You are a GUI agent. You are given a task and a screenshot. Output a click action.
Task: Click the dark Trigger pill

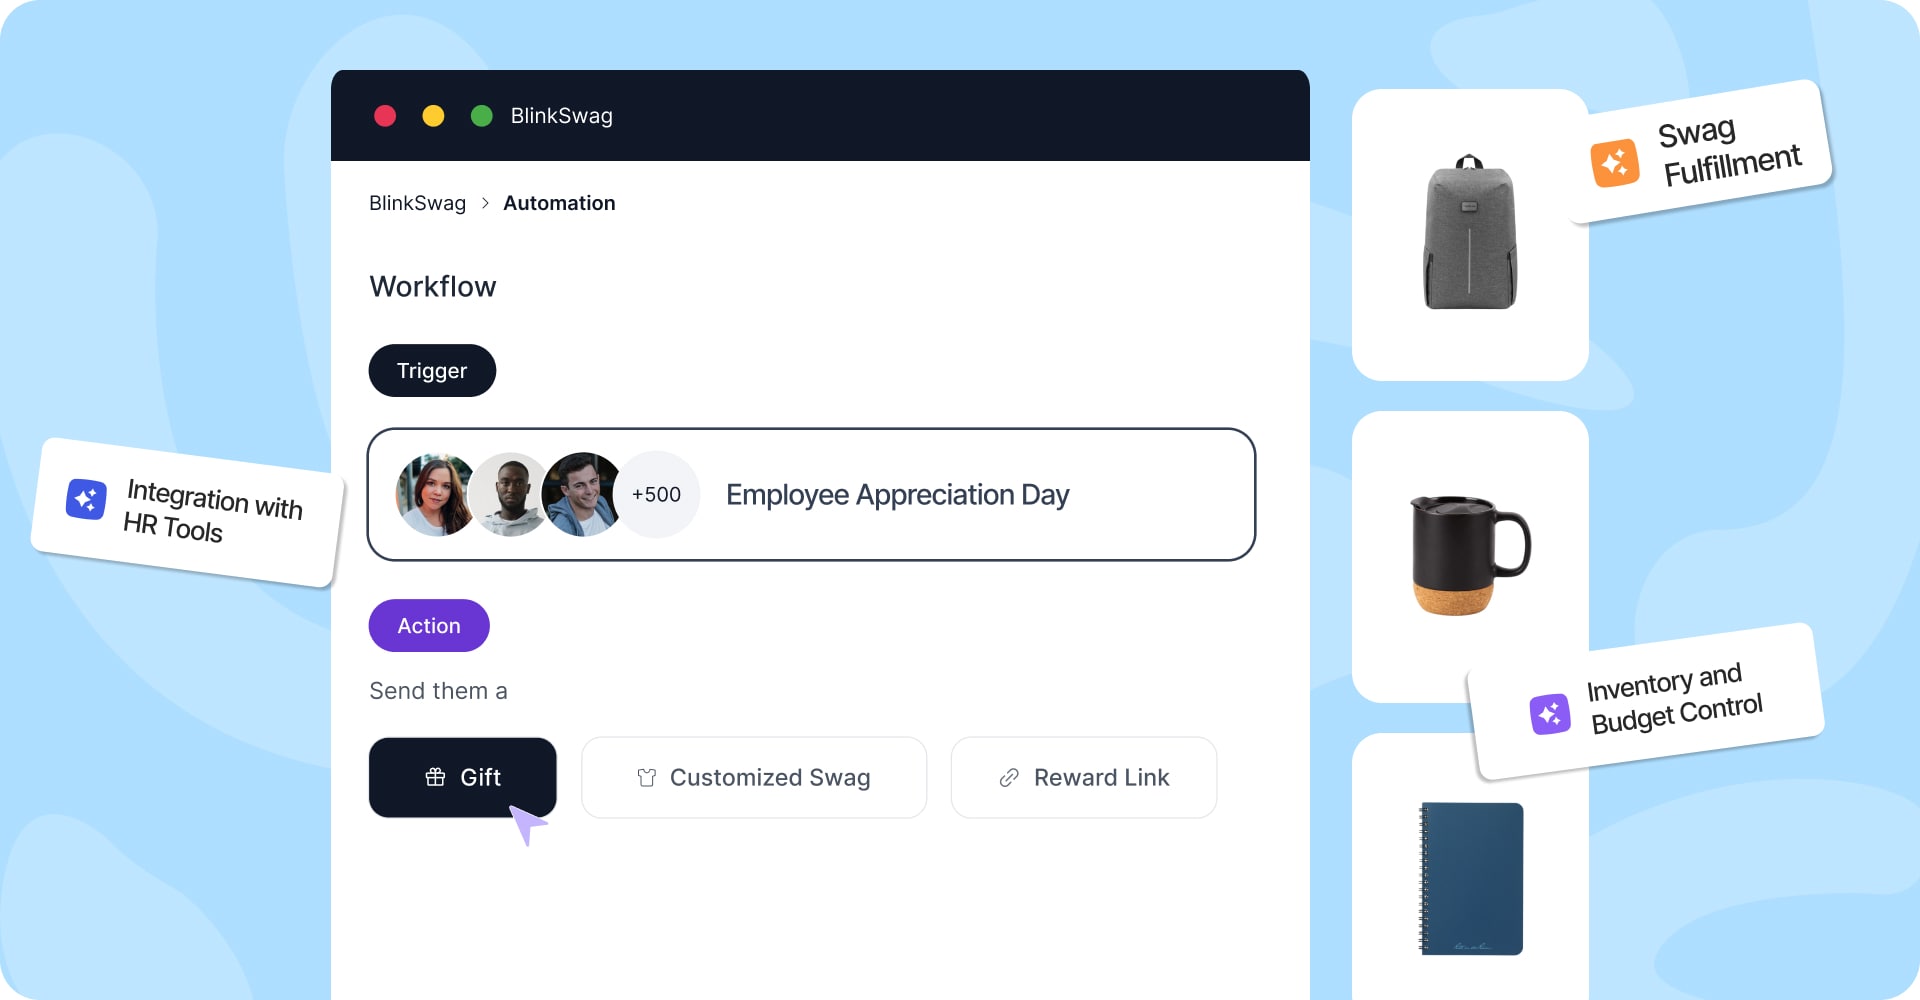coord(432,371)
